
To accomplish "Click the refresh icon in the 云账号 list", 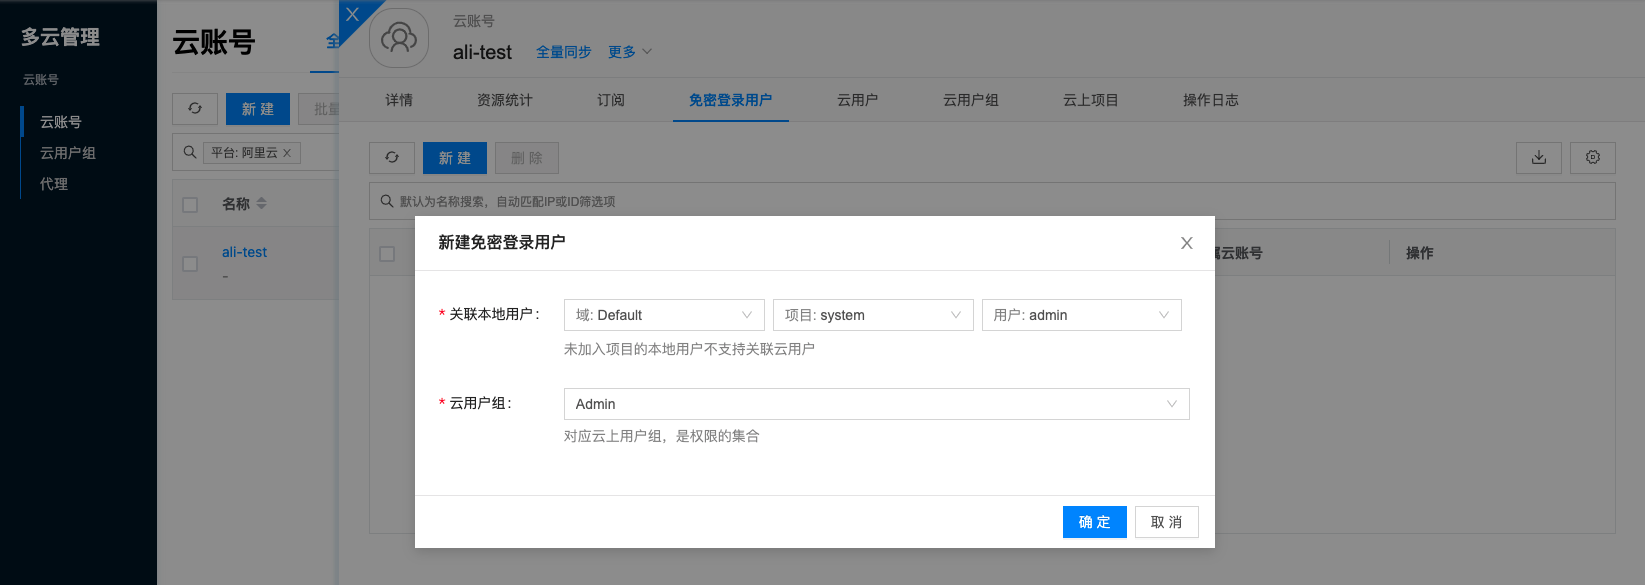I will 195,109.
